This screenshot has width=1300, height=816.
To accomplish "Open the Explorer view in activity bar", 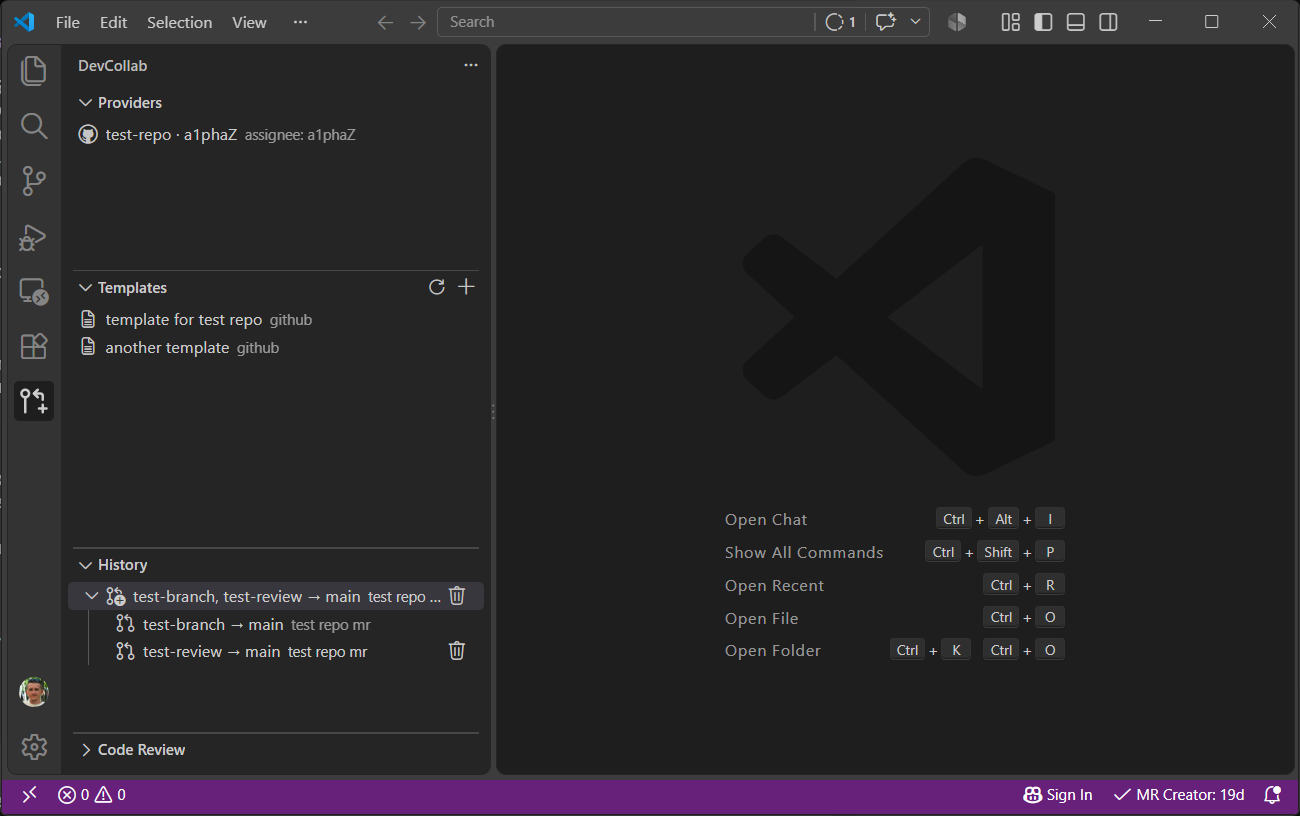I will pyautogui.click(x=34, y=70).
